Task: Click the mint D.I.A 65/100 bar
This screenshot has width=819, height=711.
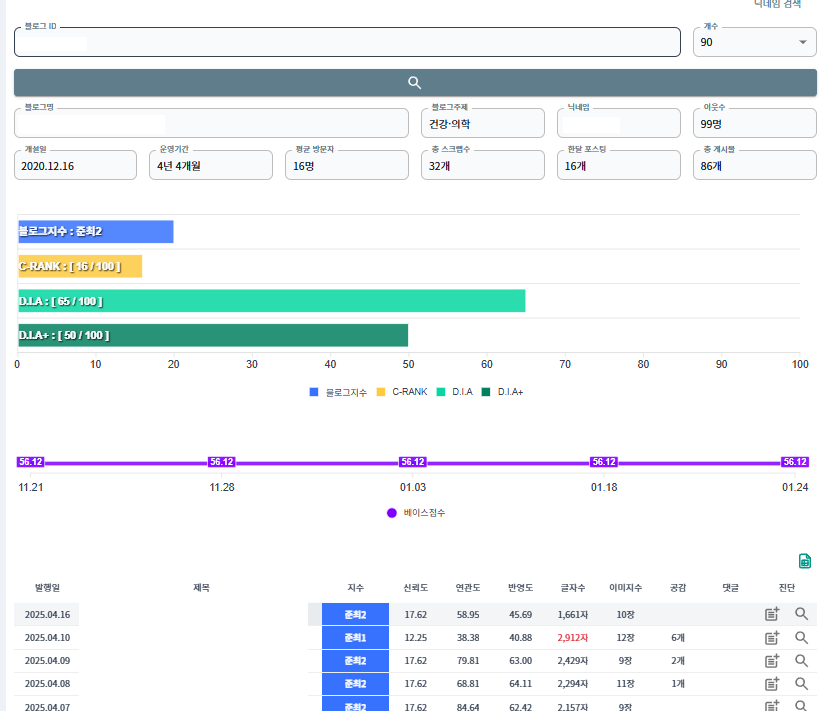Action: tap(272, 301)
